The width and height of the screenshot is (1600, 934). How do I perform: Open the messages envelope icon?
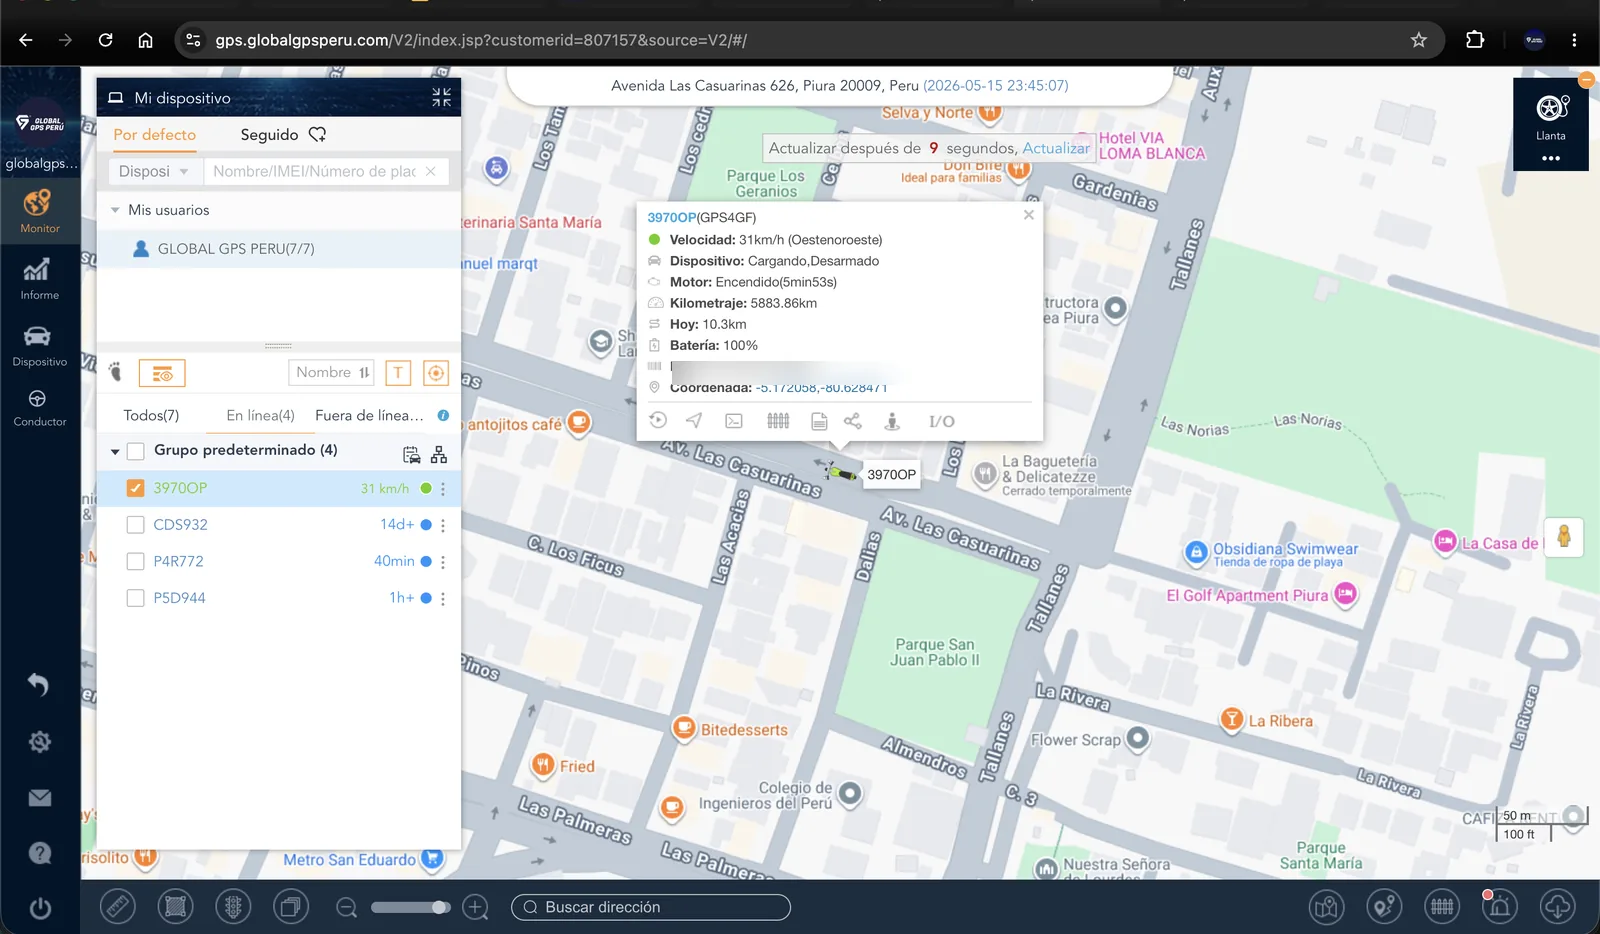pyautogui.click(x=39, y=798)
